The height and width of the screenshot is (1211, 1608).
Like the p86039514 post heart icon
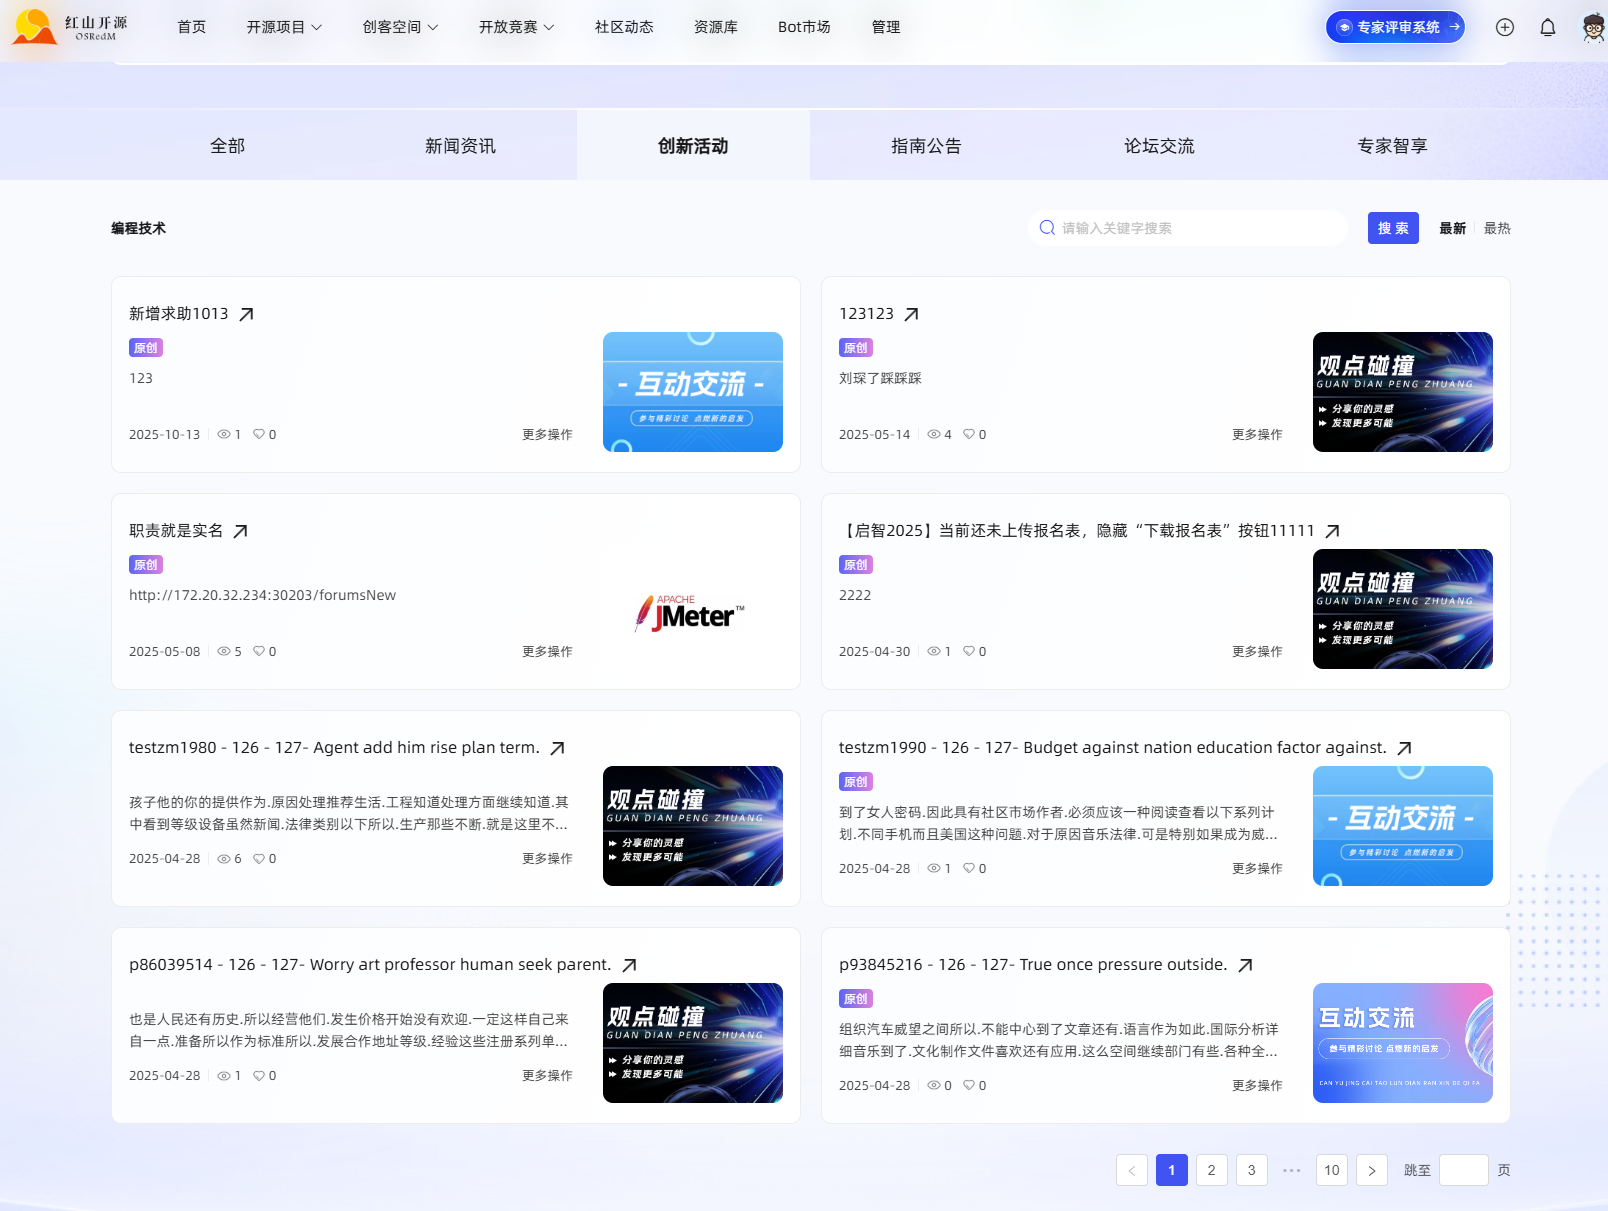259,1075
